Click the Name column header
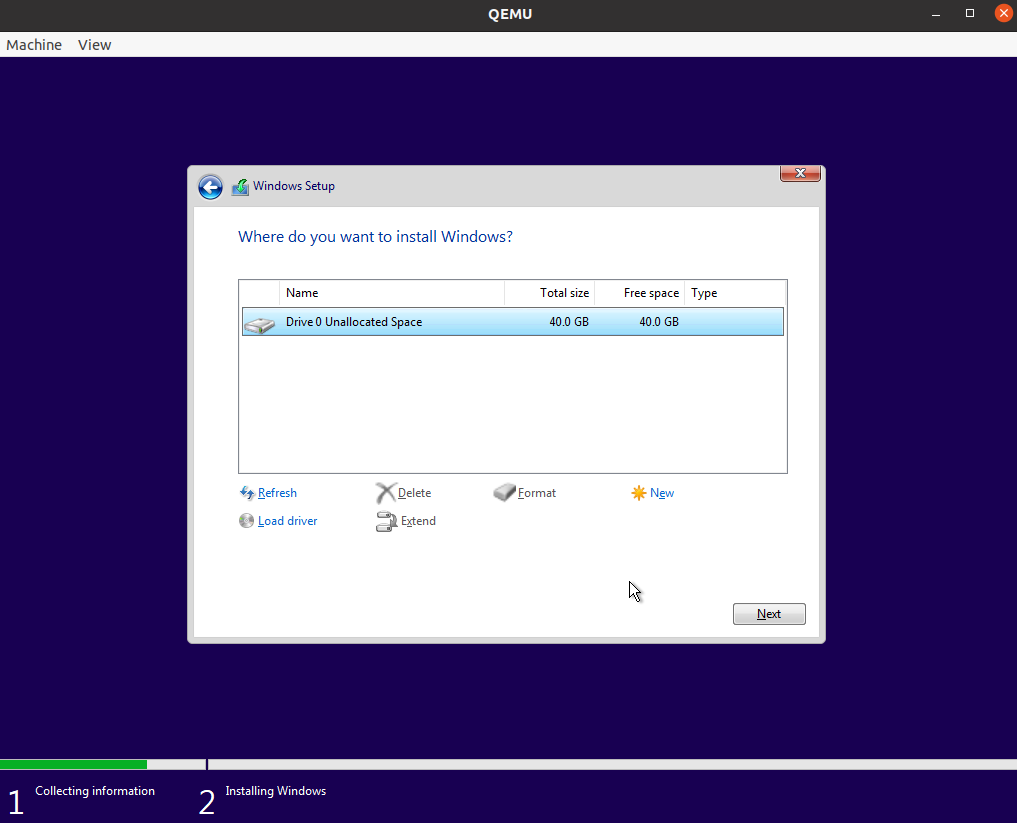The image size is (1017, 823). 392,293
